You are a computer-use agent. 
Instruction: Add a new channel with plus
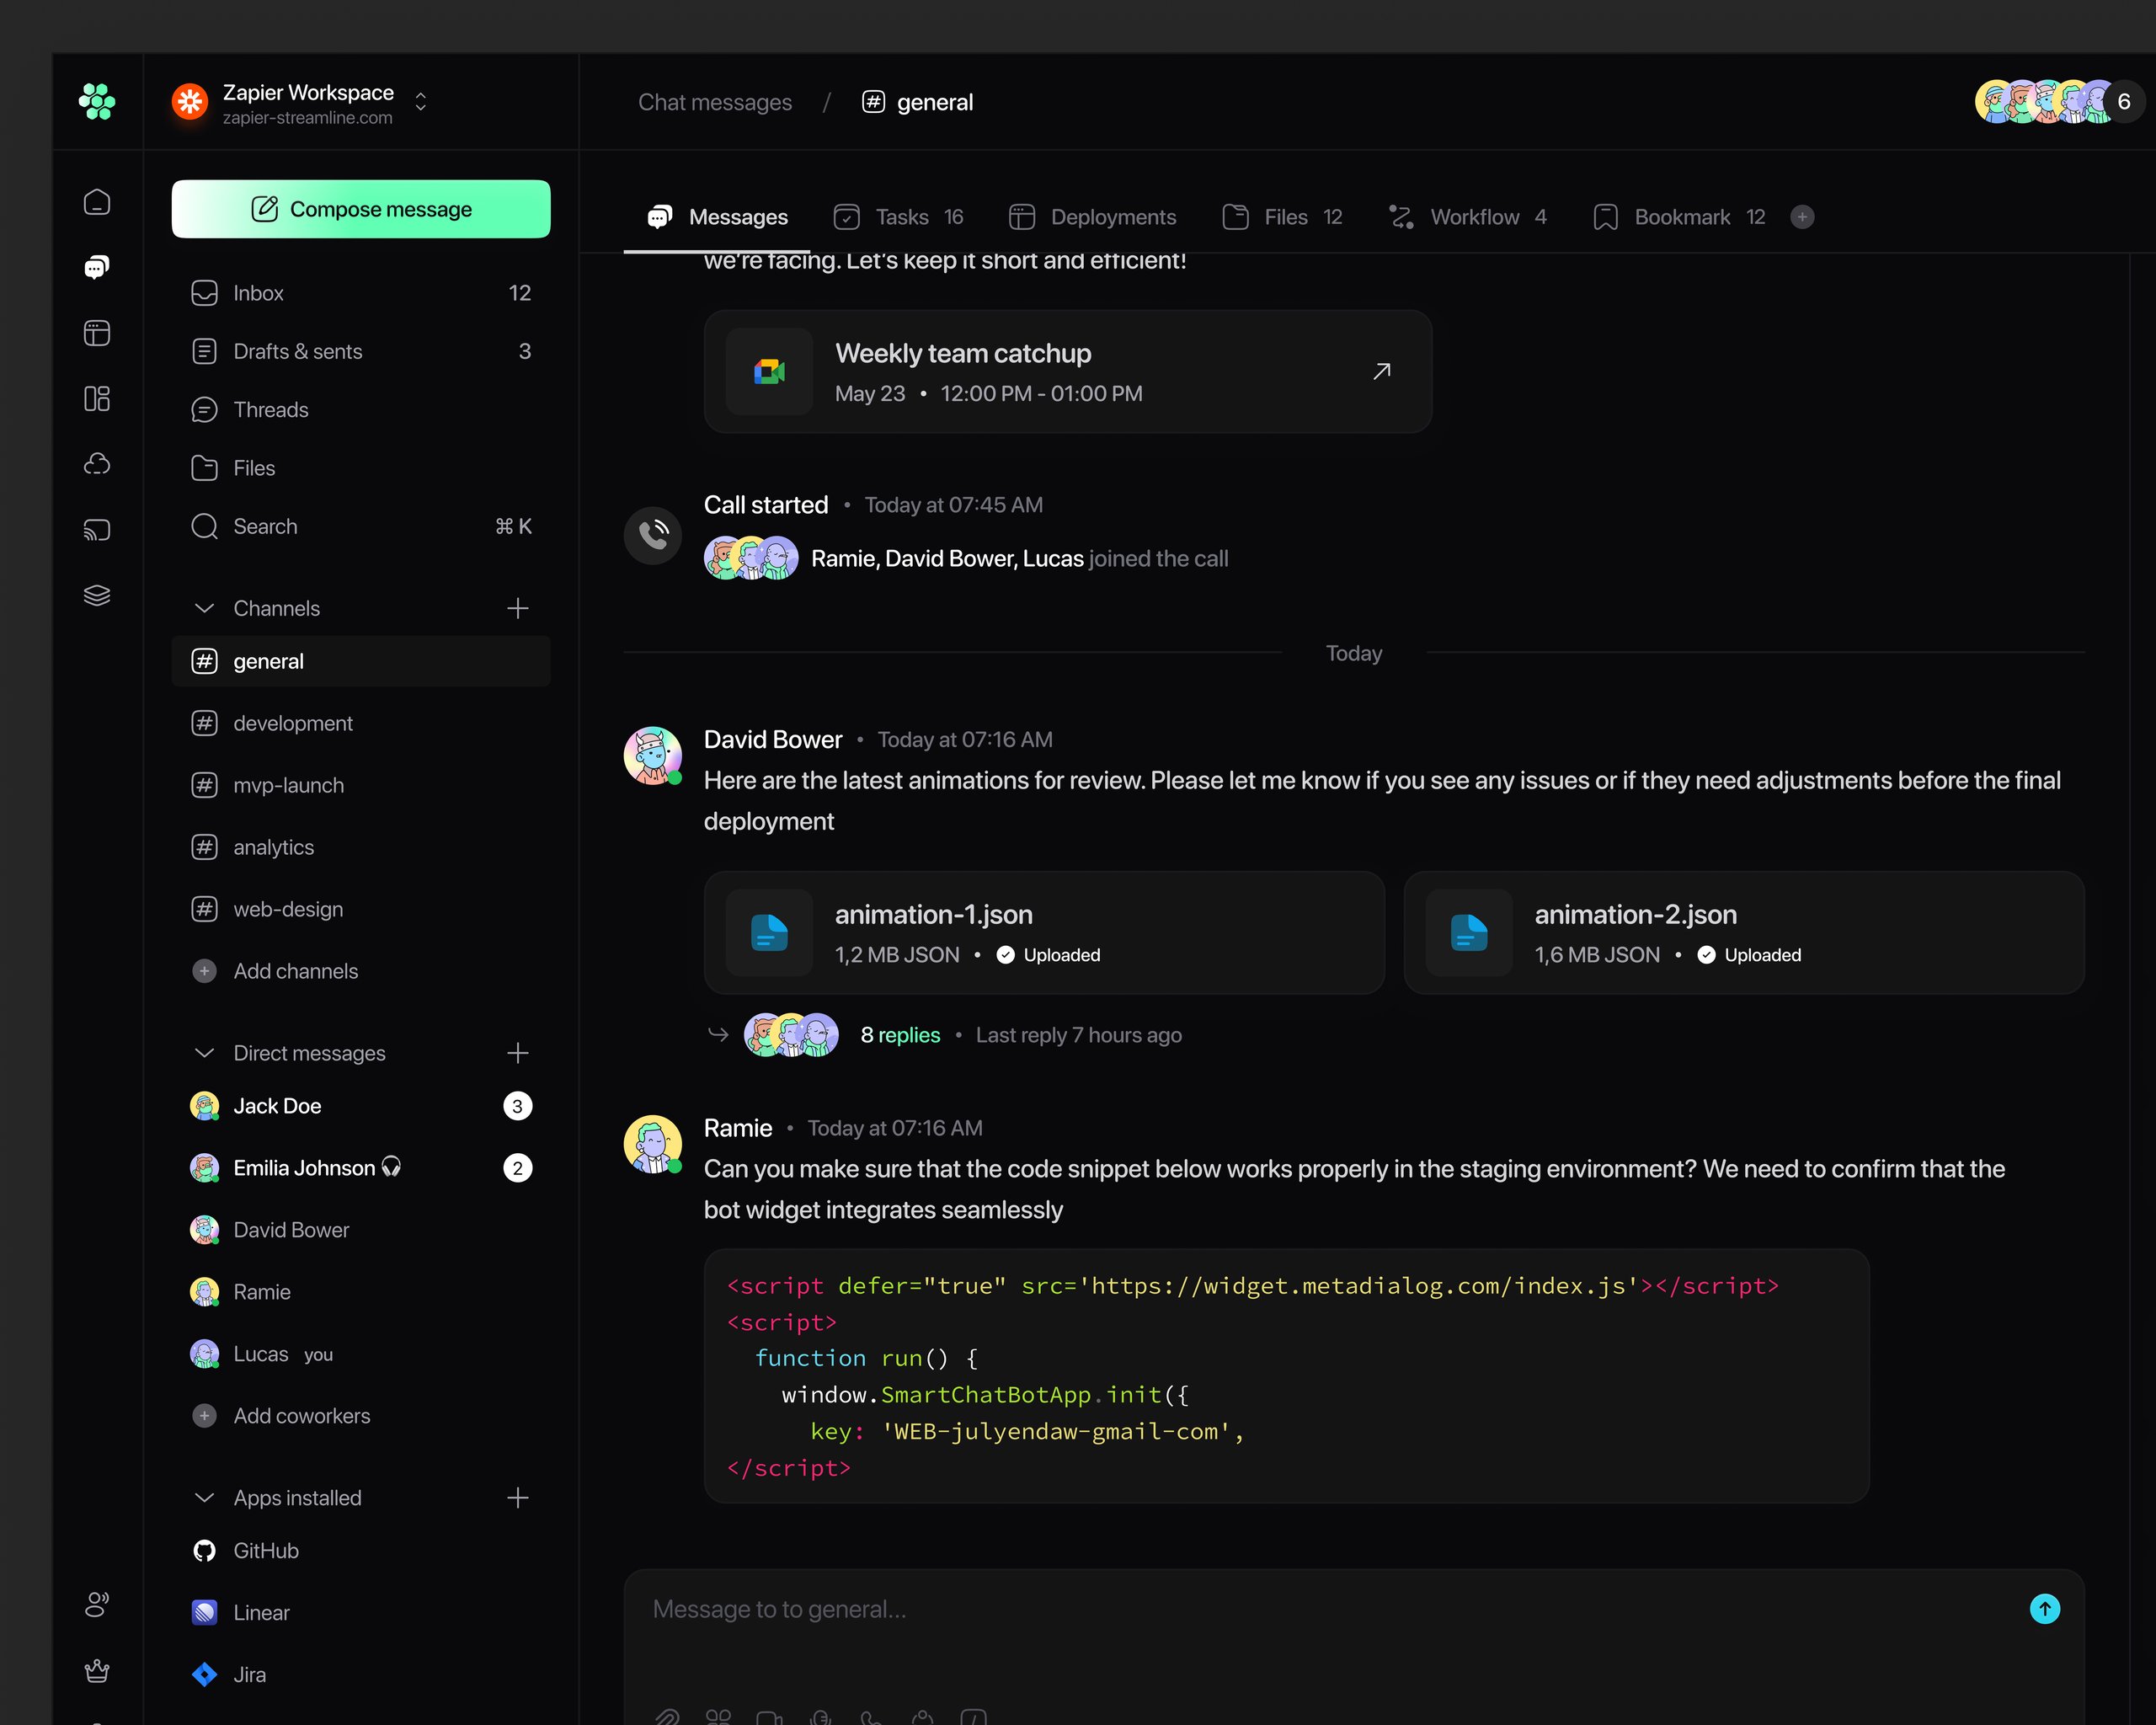[x=518, y=608]
